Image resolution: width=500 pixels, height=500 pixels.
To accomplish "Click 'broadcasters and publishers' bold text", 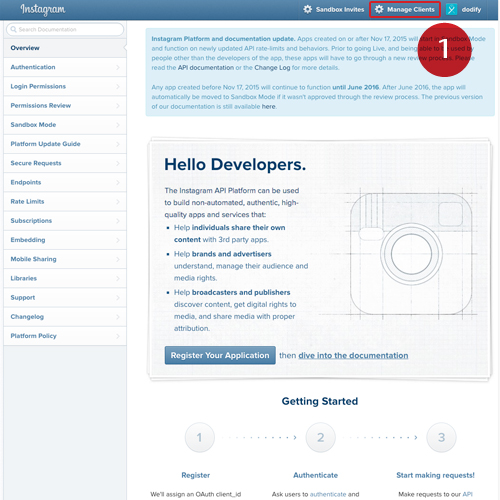I will [241, 292].
